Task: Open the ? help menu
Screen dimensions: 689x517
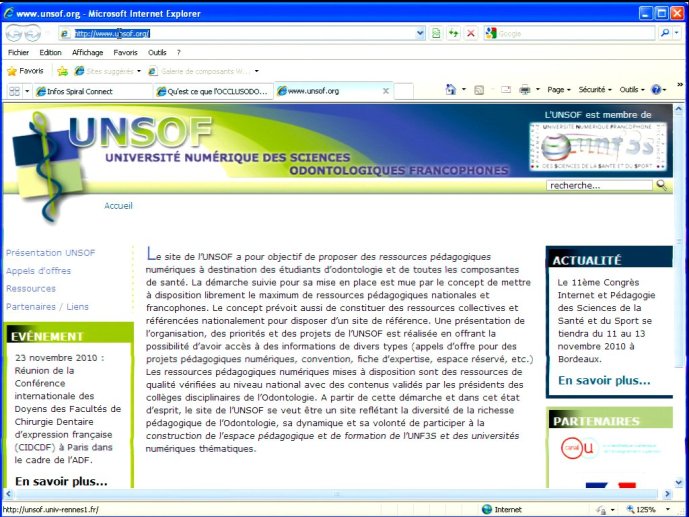Action: 178,52
